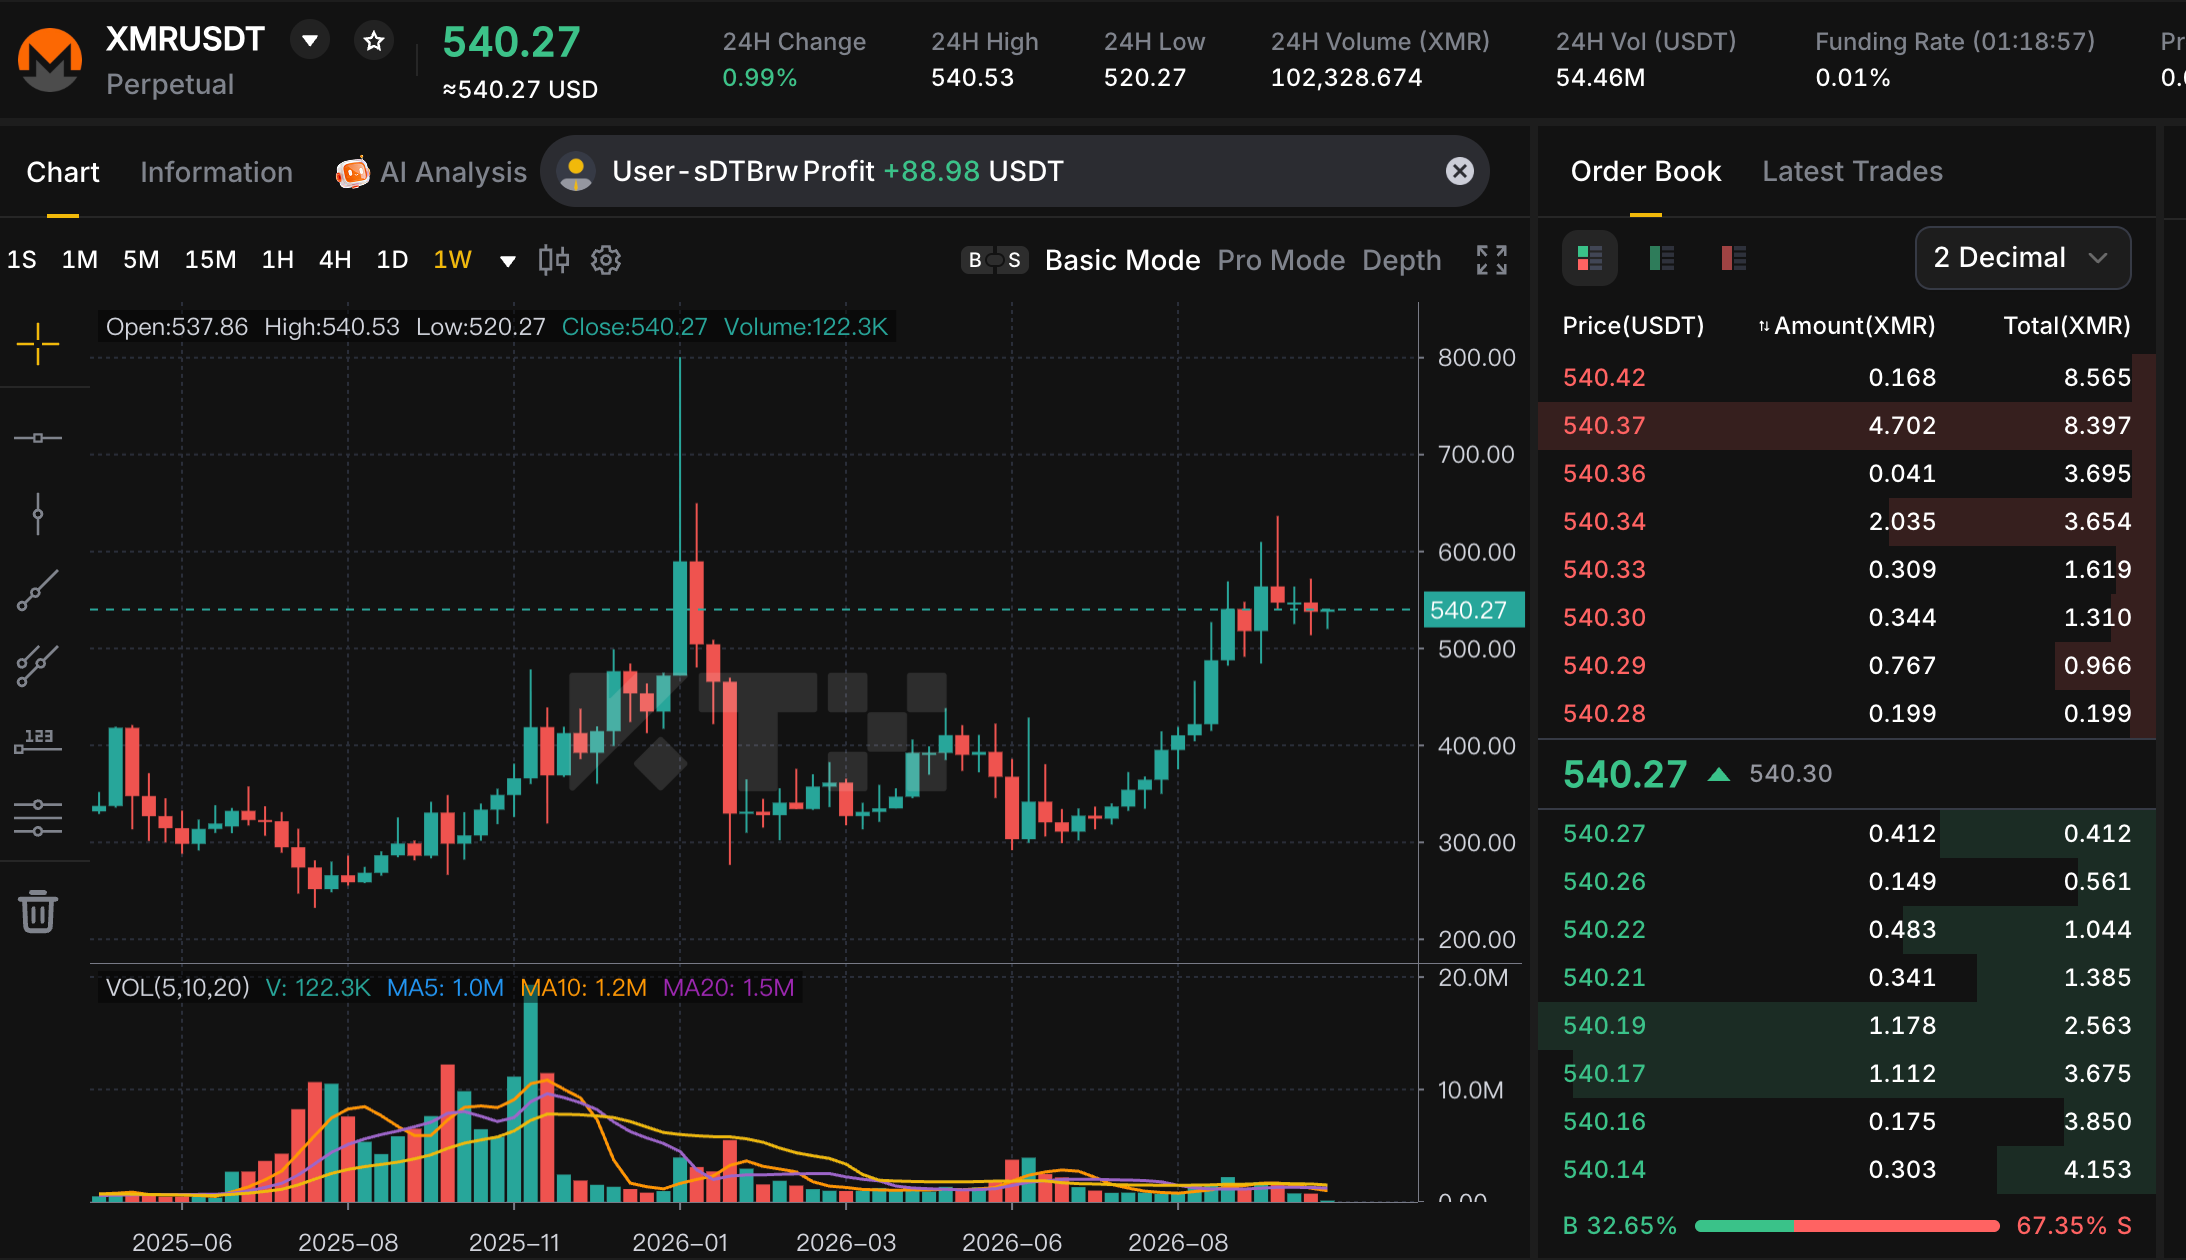Click last price 540.27 in order book
2186x1260 pixels.
(x=1624, y=773)
